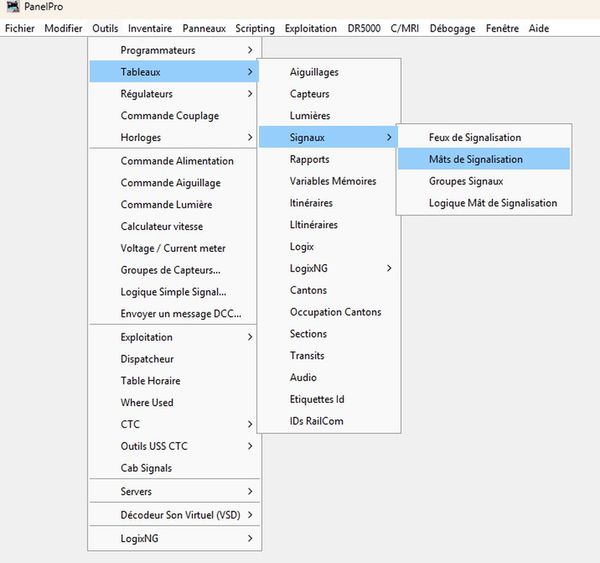The height and width of the screenshot is (563, 600).
Task: Click the PanelPro application icon in title bar
Action: (12, 9)
